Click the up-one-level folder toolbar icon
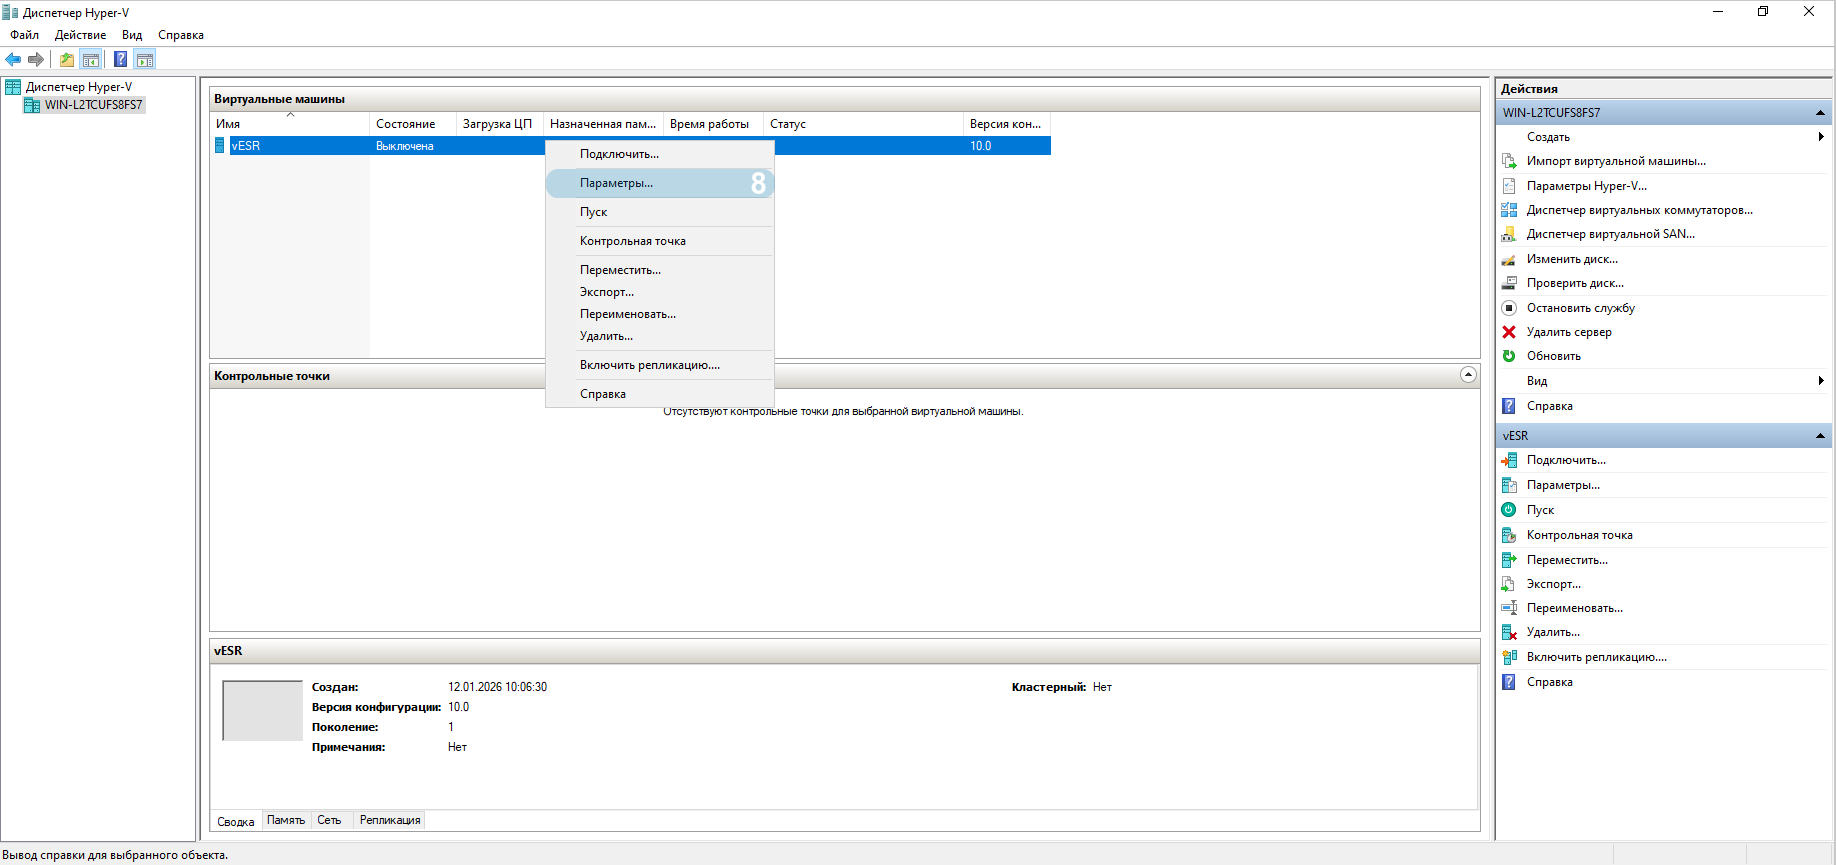Screen dimensions: 1836x865 67,59
